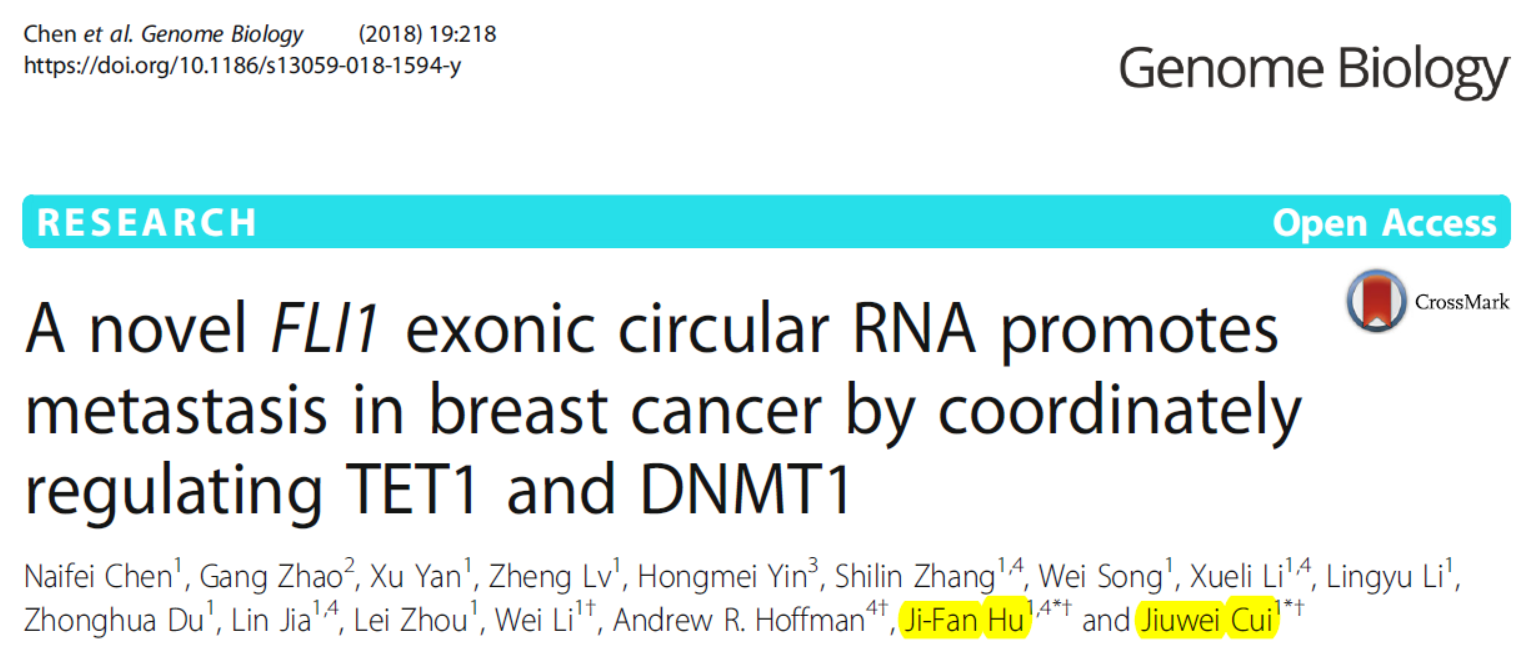The height and width of the screenshot is (662, 1535).
Task: Open the DOI link under the citation
Action: click(242, 66)
